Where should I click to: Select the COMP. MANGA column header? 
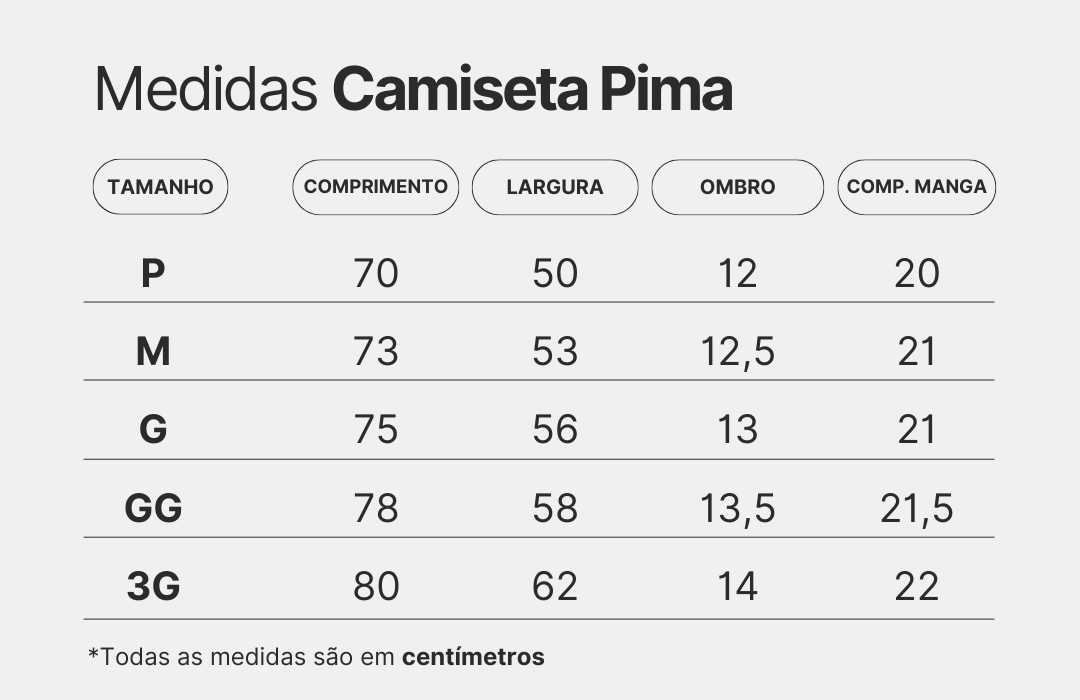click(916, 187)
